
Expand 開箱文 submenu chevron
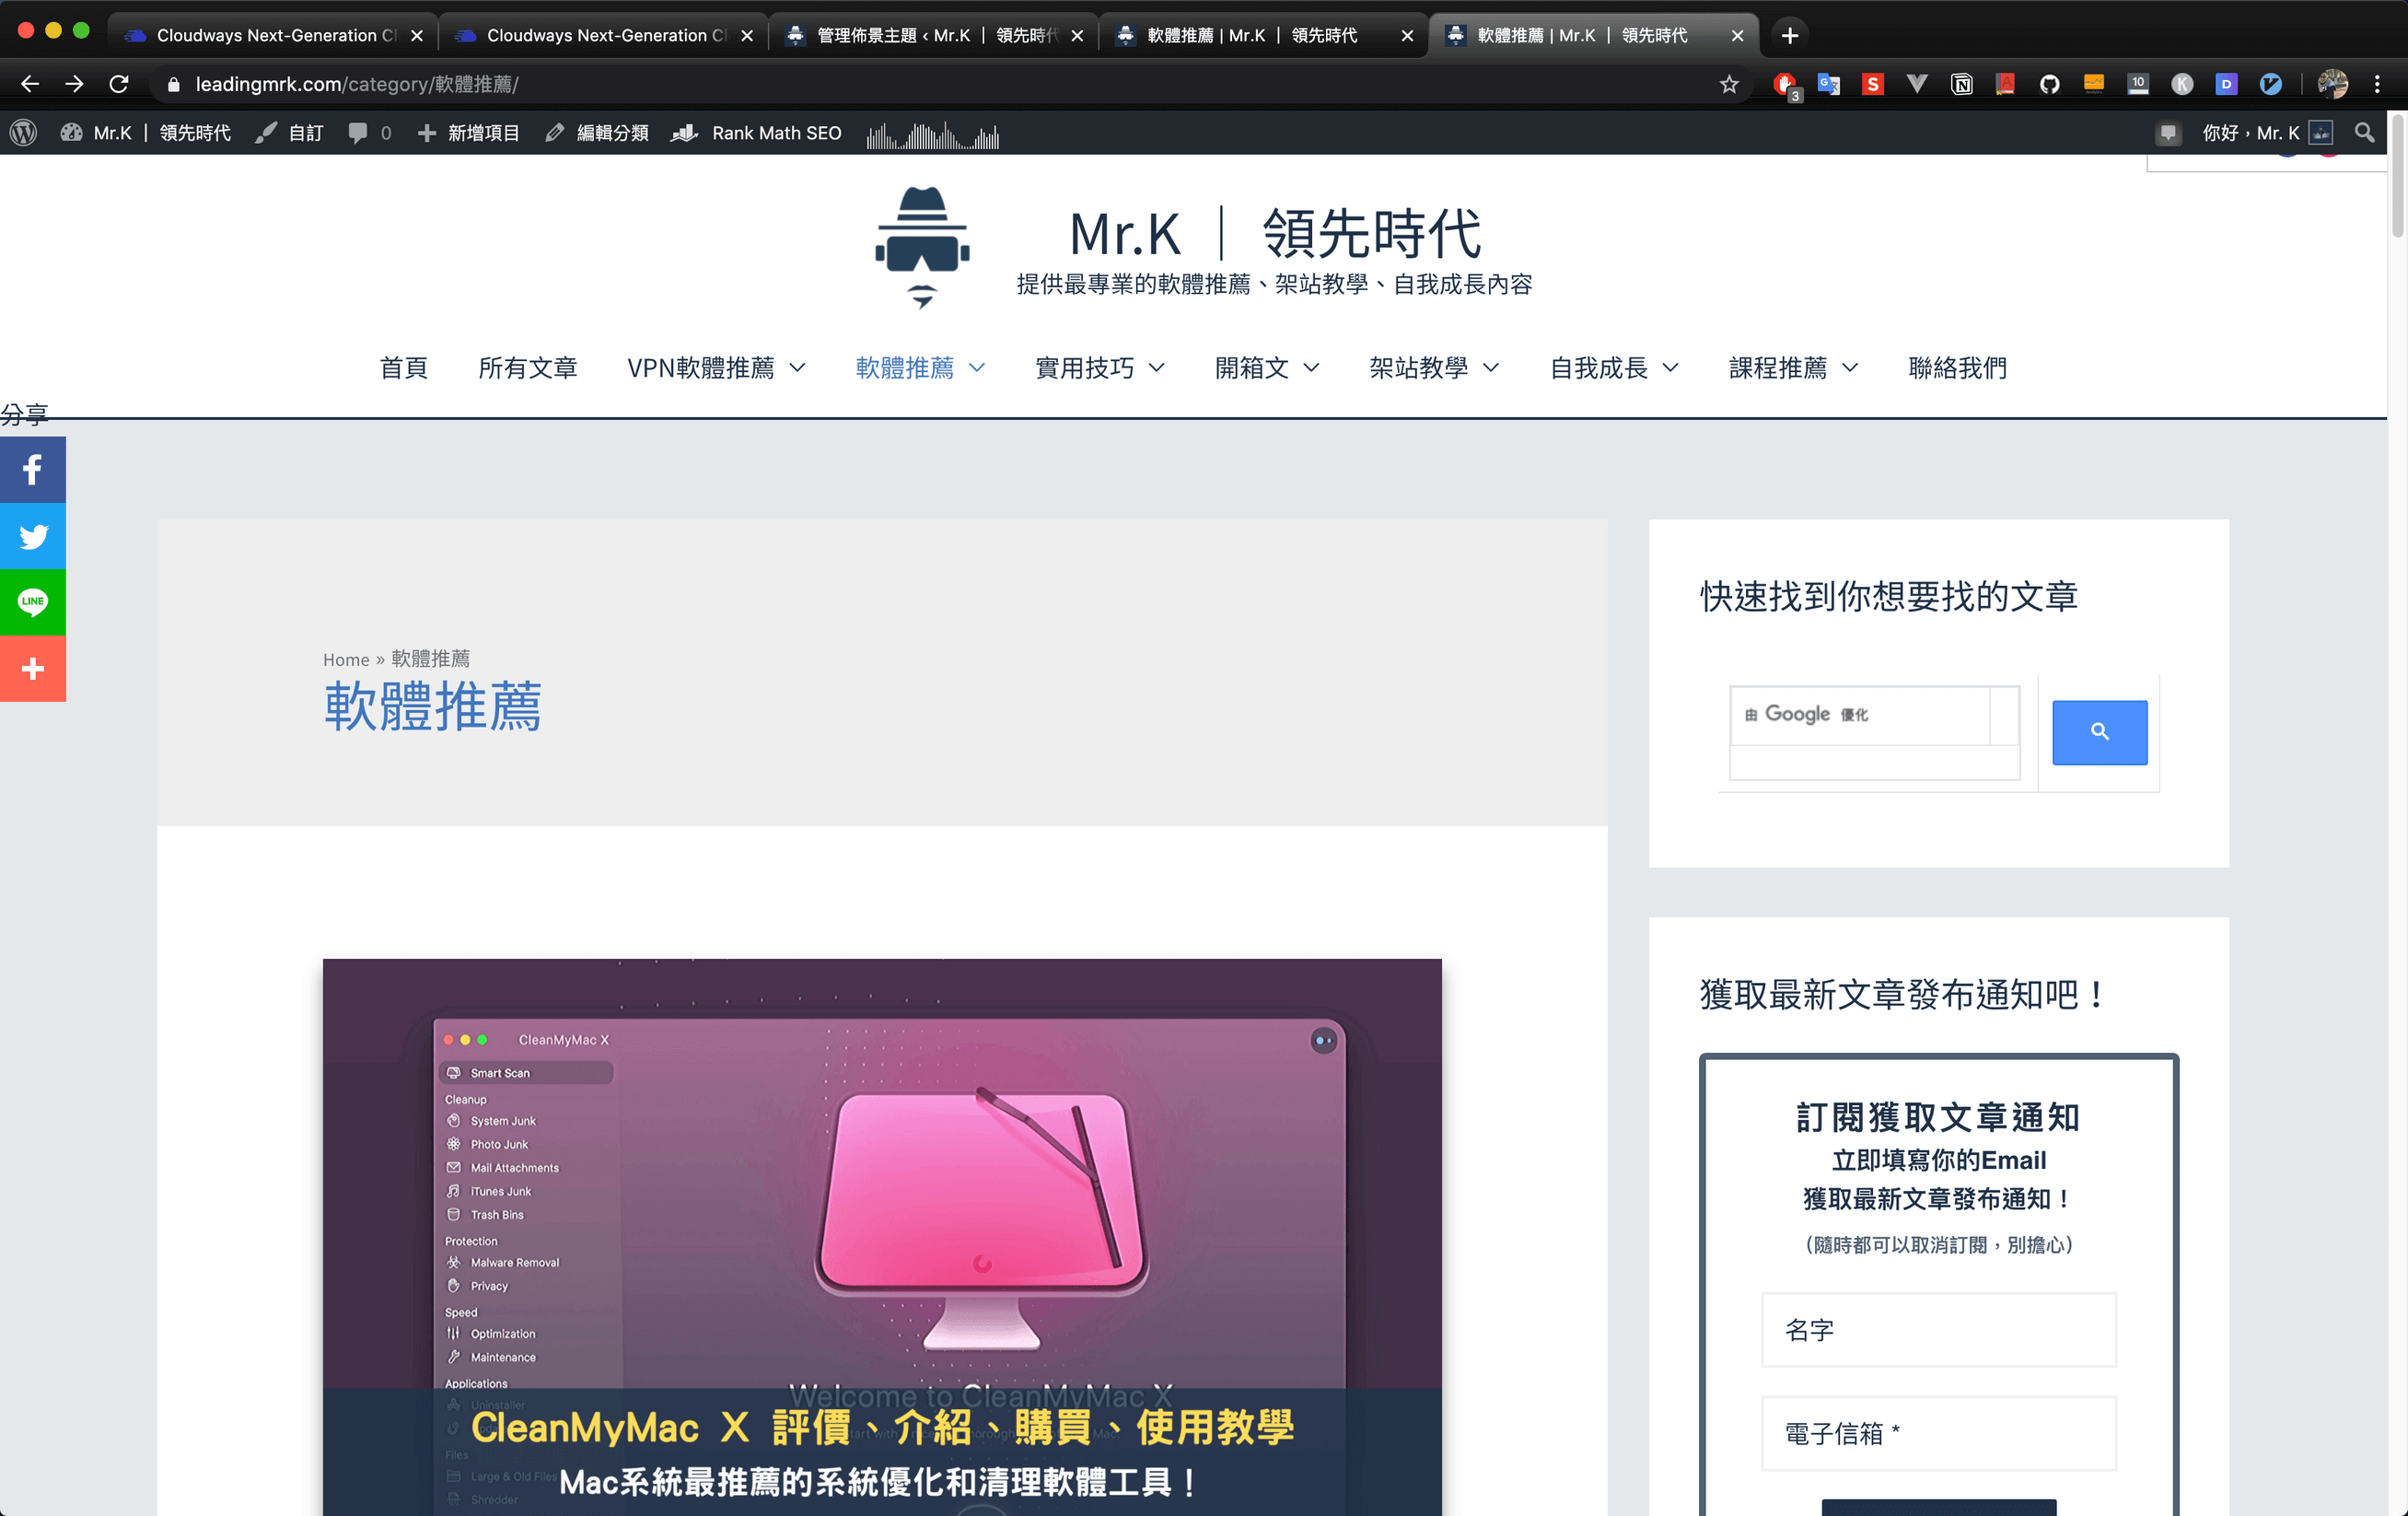coord(1311,368)
